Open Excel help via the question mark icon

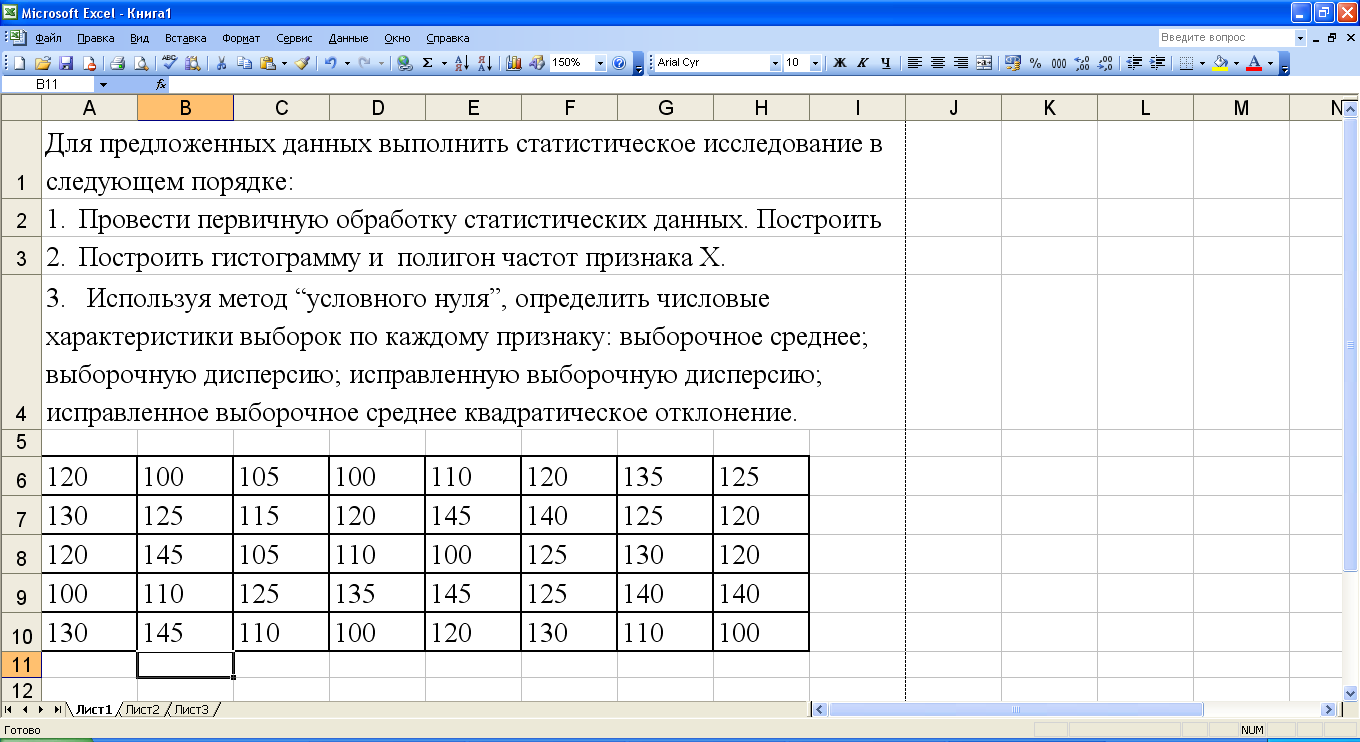click(619, 63)
